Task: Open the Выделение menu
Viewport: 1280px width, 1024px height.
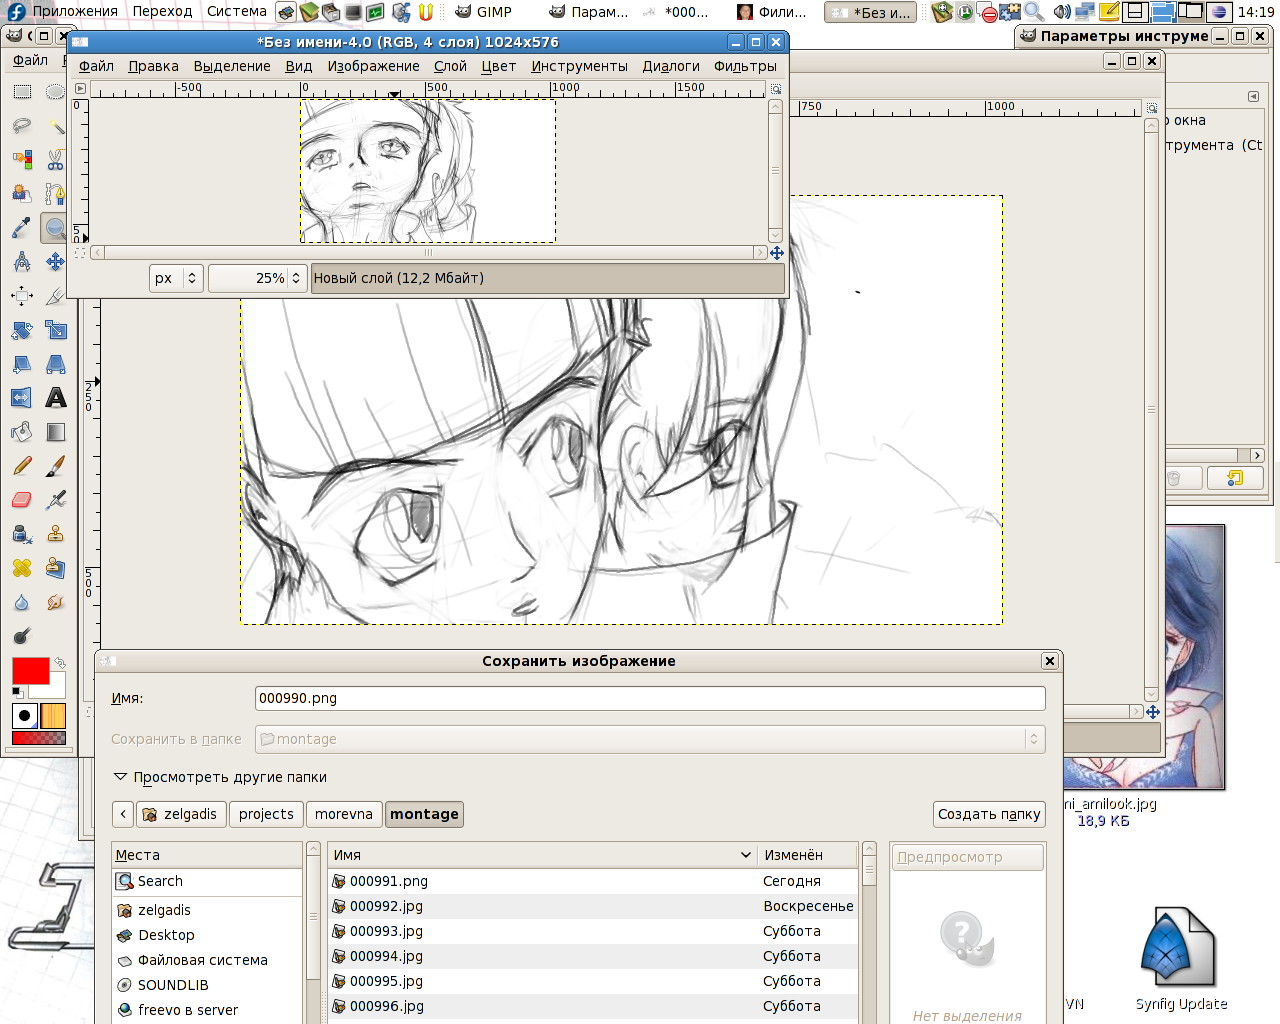Action: point(232,66)
